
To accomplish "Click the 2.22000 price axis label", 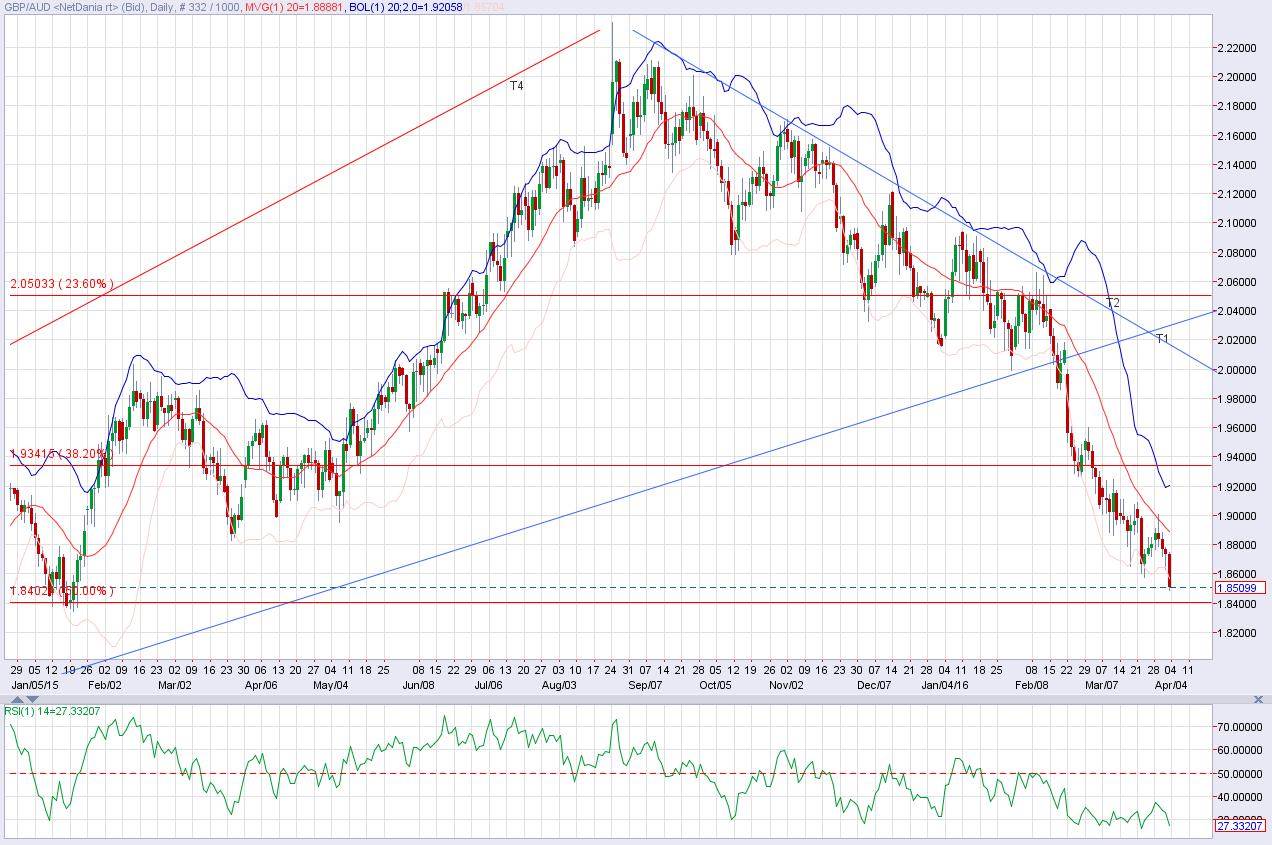I will click(x=1238, y=48).
